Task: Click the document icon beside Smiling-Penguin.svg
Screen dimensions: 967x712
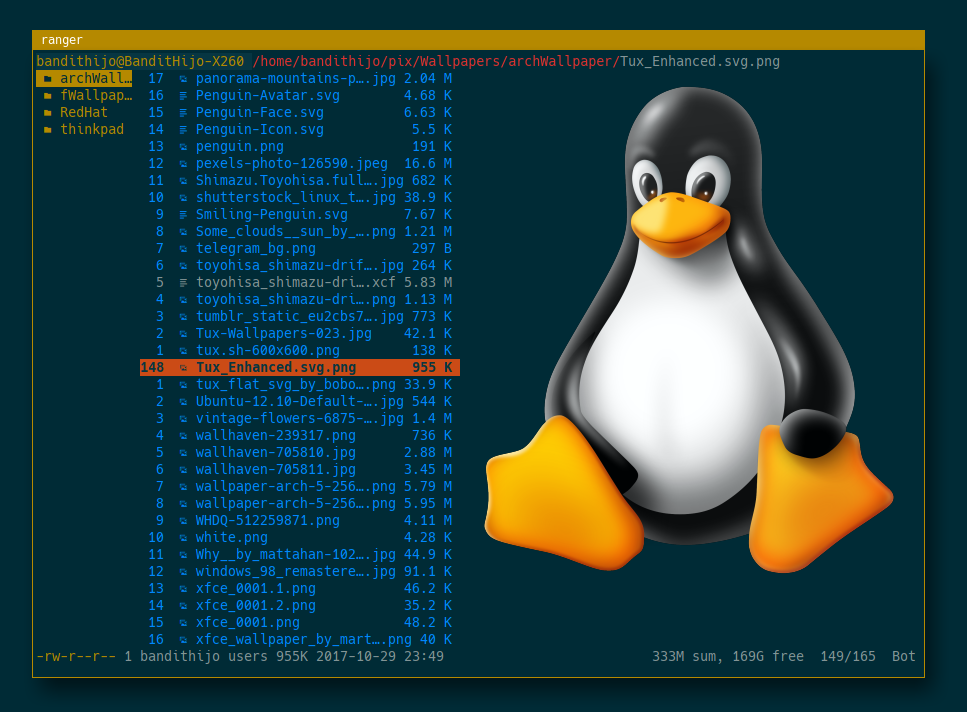Action: coord(183,215)
